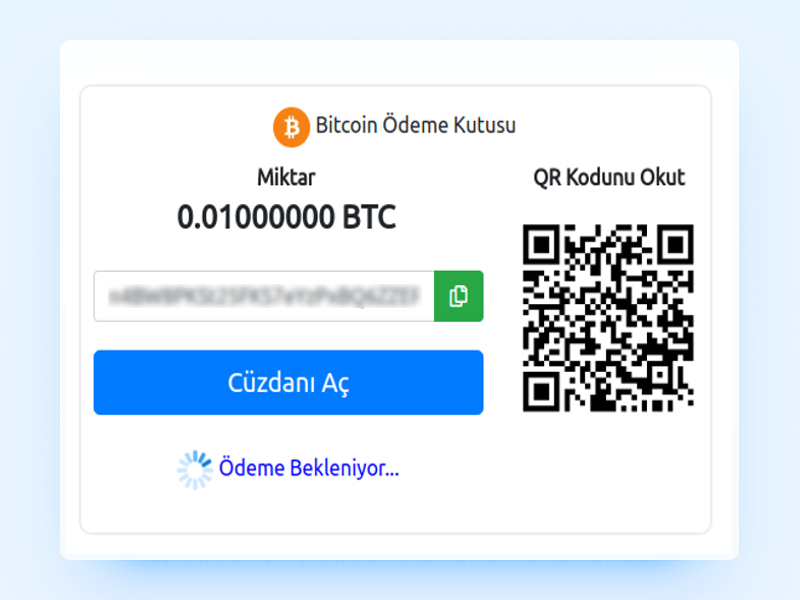Click the center of the QR code
800x600 pixels.
coord(608,318)
